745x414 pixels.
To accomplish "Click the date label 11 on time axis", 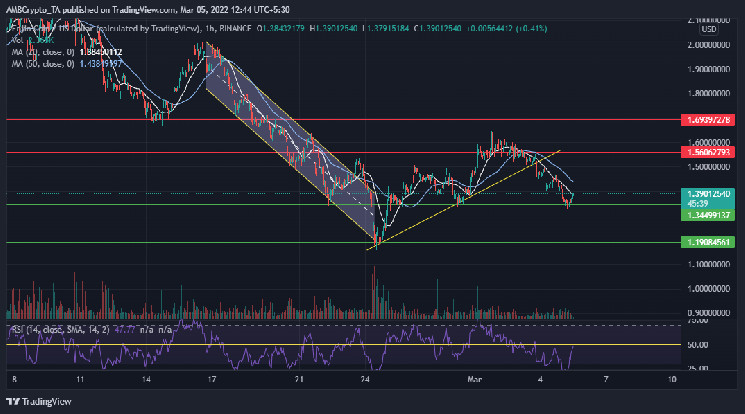I will pos(80,379).
